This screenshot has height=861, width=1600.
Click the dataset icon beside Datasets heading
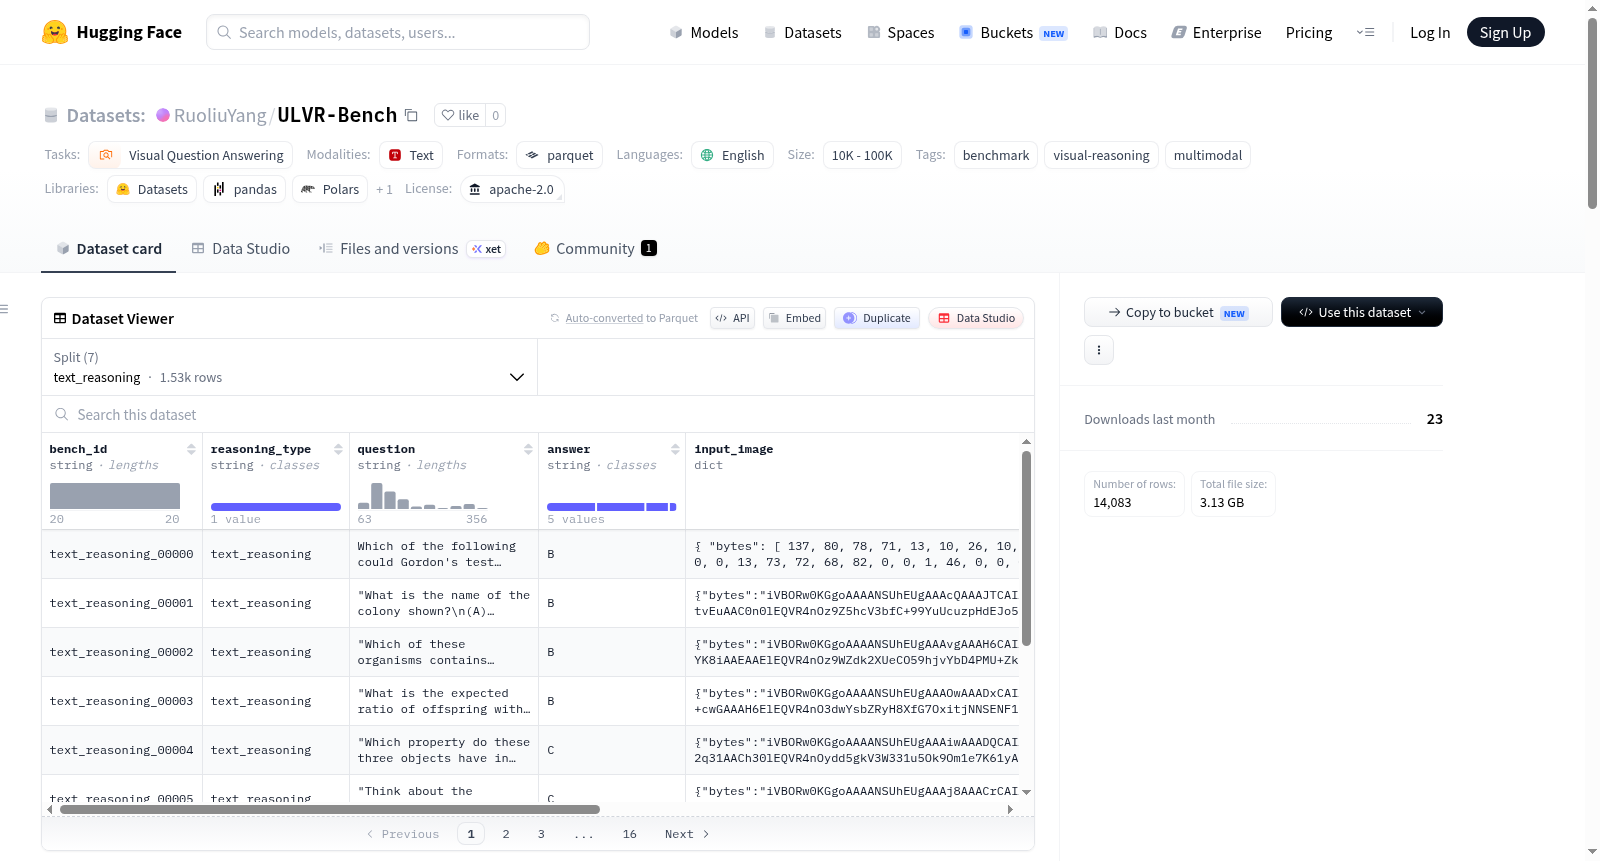click(x=51, y=116)
